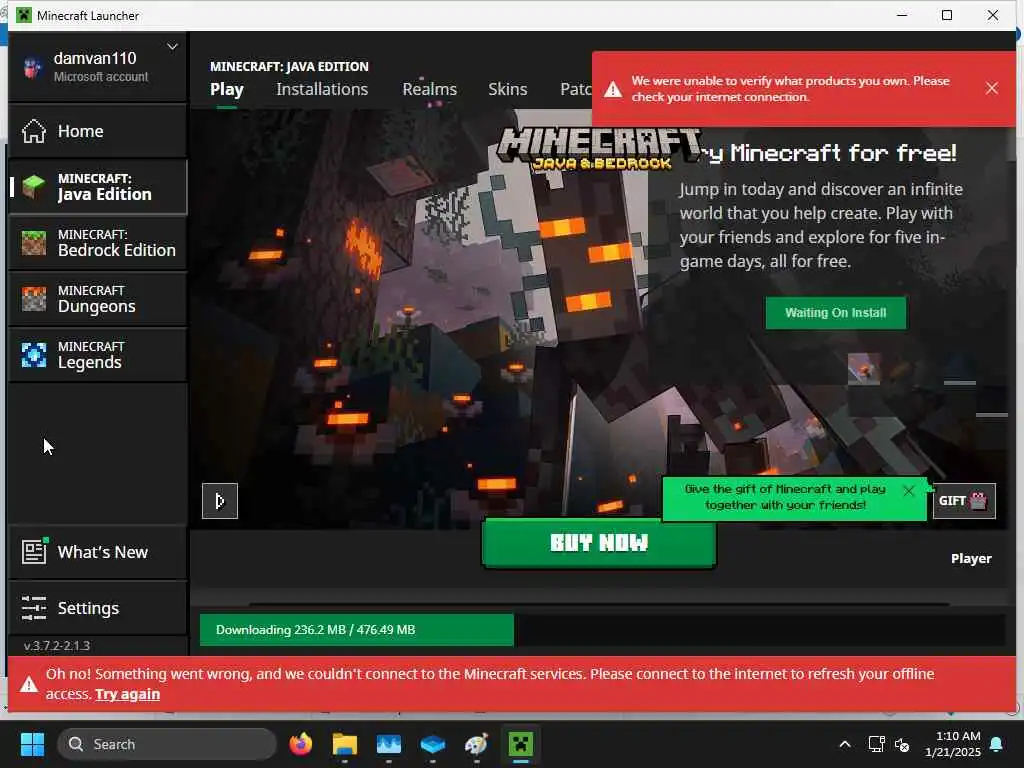This screenshot has height=768, width=1024.
Task: Click the muted volume tray icon
Action: [x=902, y=744]
